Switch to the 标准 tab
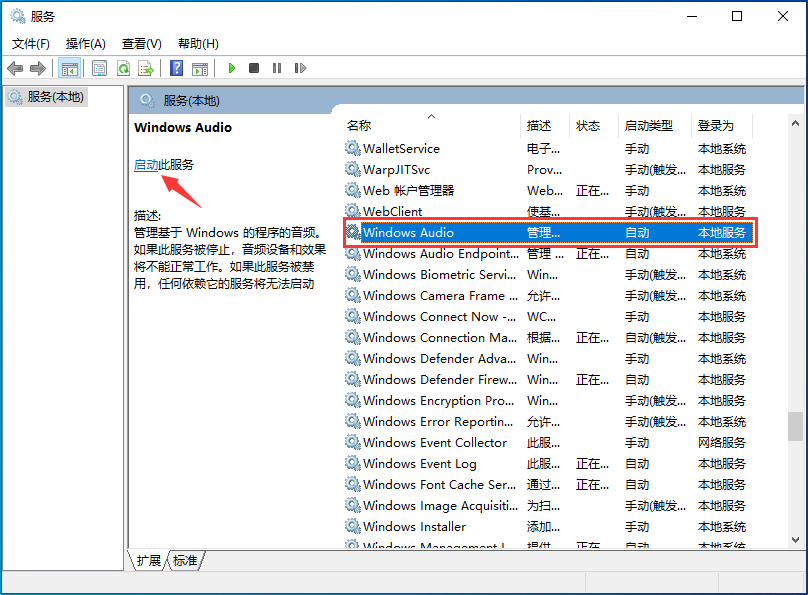Viewport: 808px width, 595px height. 185,560
